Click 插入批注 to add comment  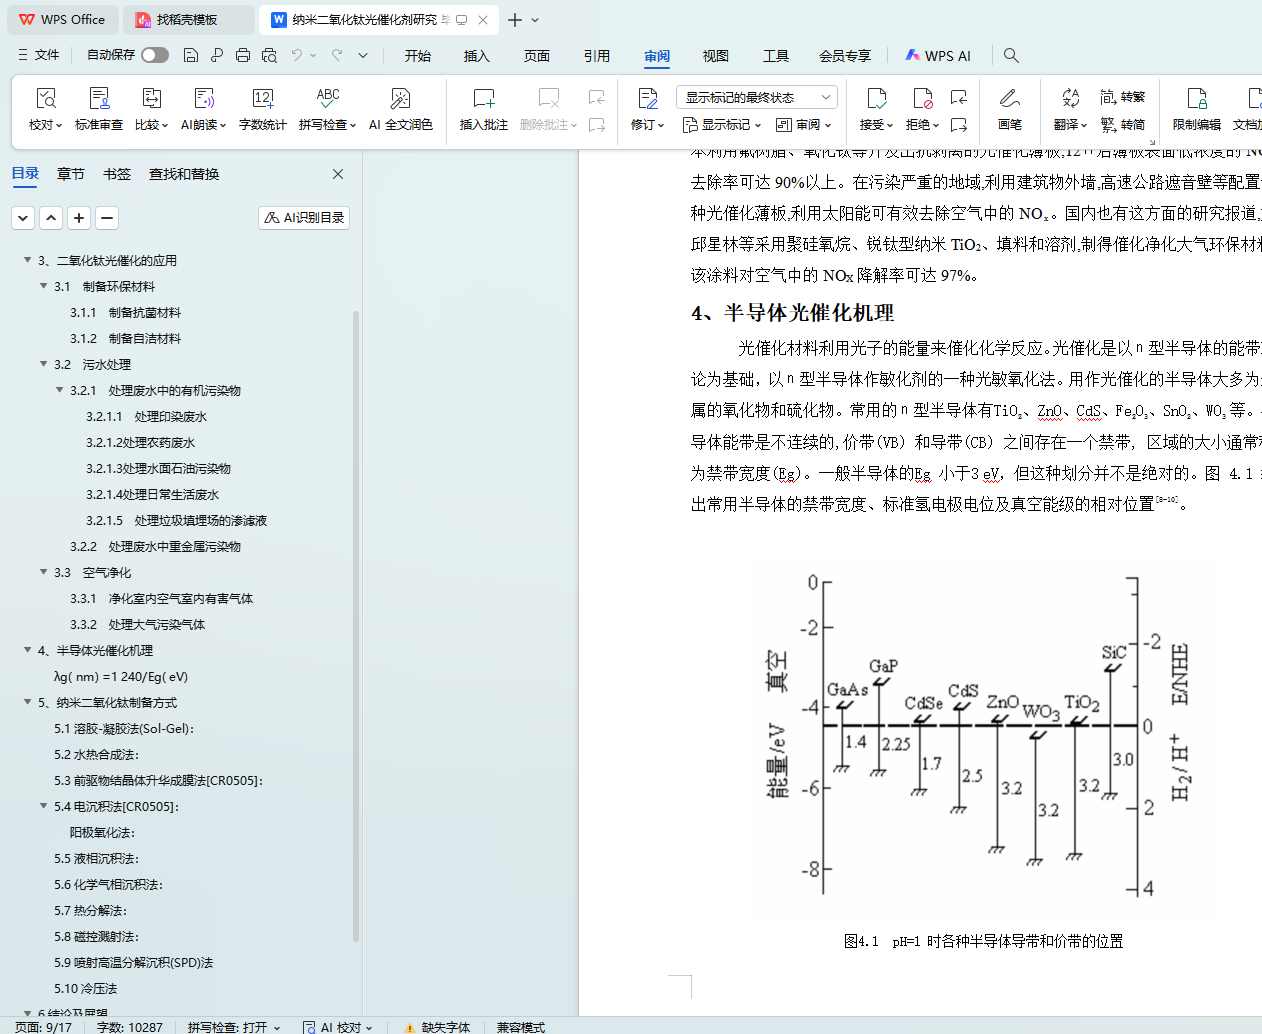[484, 109]
